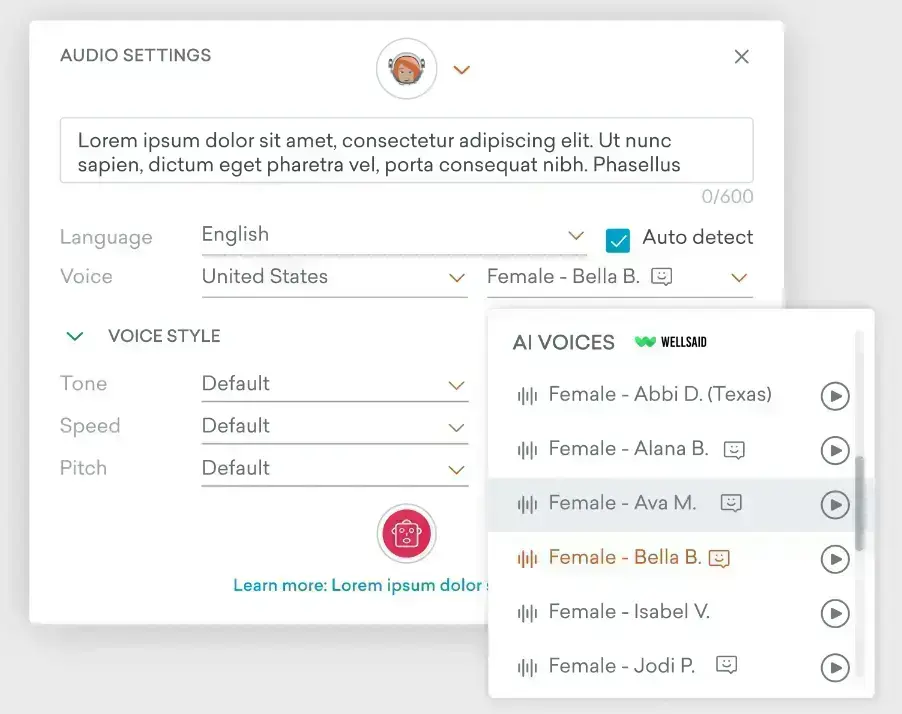The image size is (902, 714).
Task: Click the orange emotion icon beside Bella B. in list
Action: 719,558
